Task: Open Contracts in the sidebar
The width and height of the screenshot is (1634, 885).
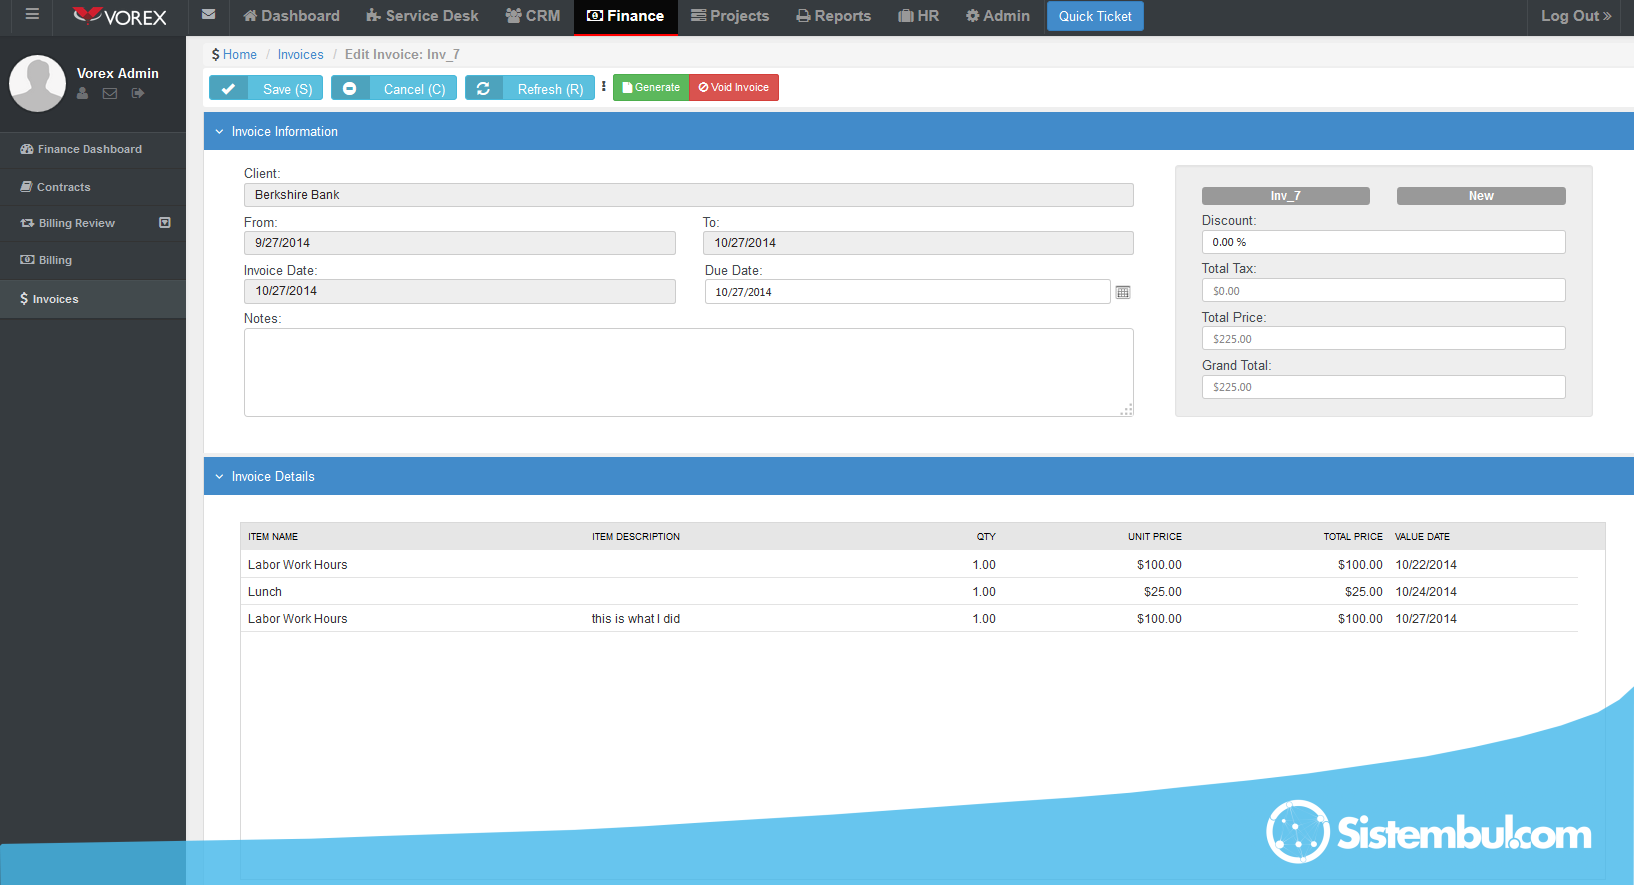Action: click(63, 187)
